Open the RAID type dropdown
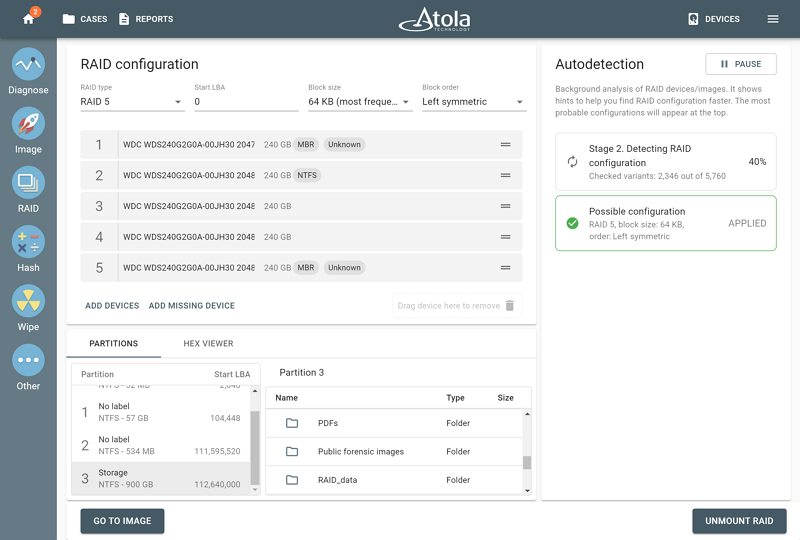This screenshot has width=800, height=540. tap(132, 102)
